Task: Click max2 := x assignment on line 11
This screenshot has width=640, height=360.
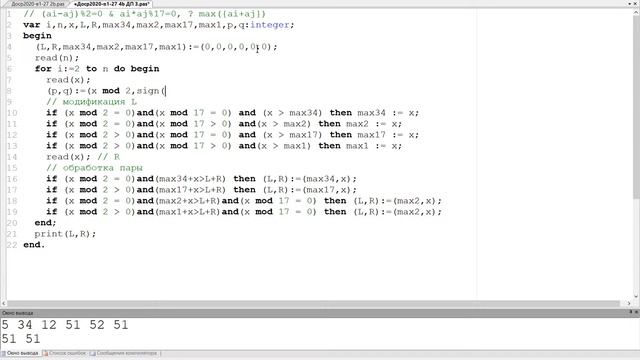Action: [x=374, y=124]
